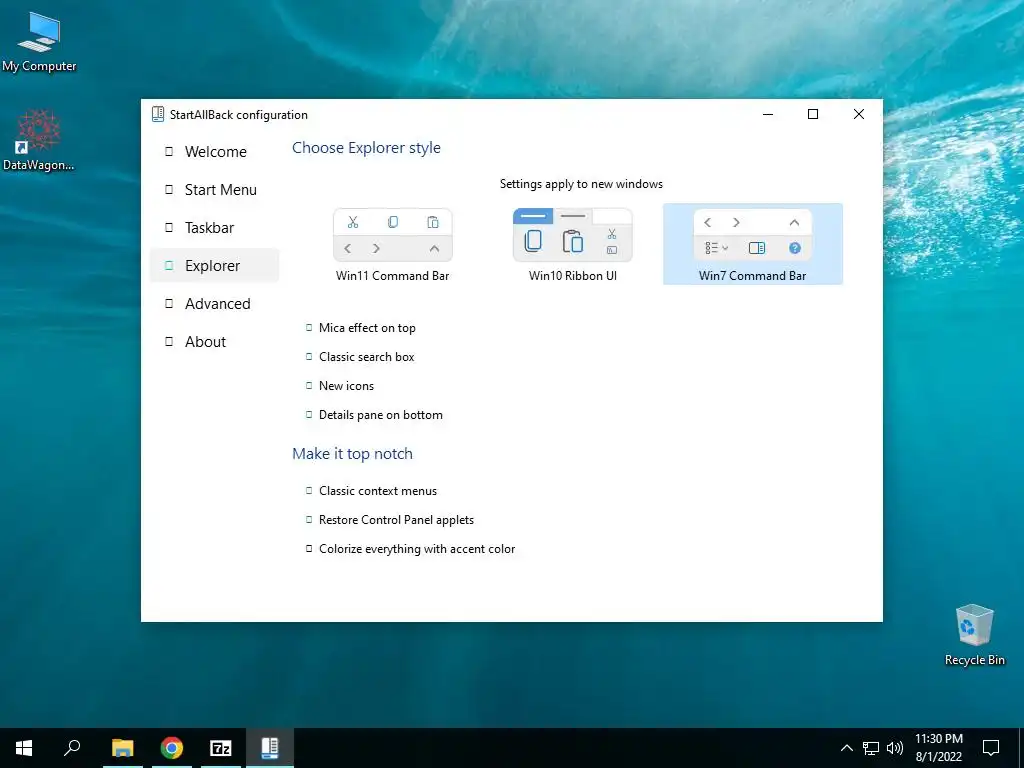
Task: Minimize the StartAllBack configuration window
Action: pos(768,114)
